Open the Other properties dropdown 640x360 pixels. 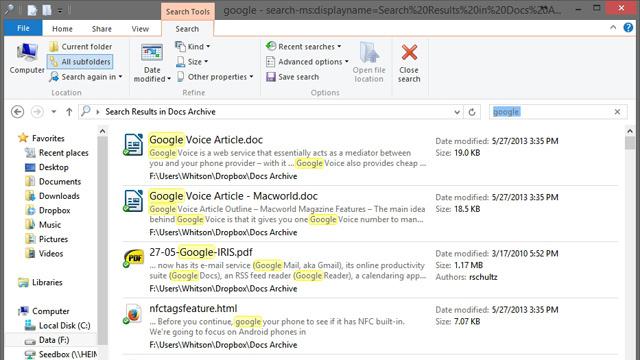coord(215,77)
